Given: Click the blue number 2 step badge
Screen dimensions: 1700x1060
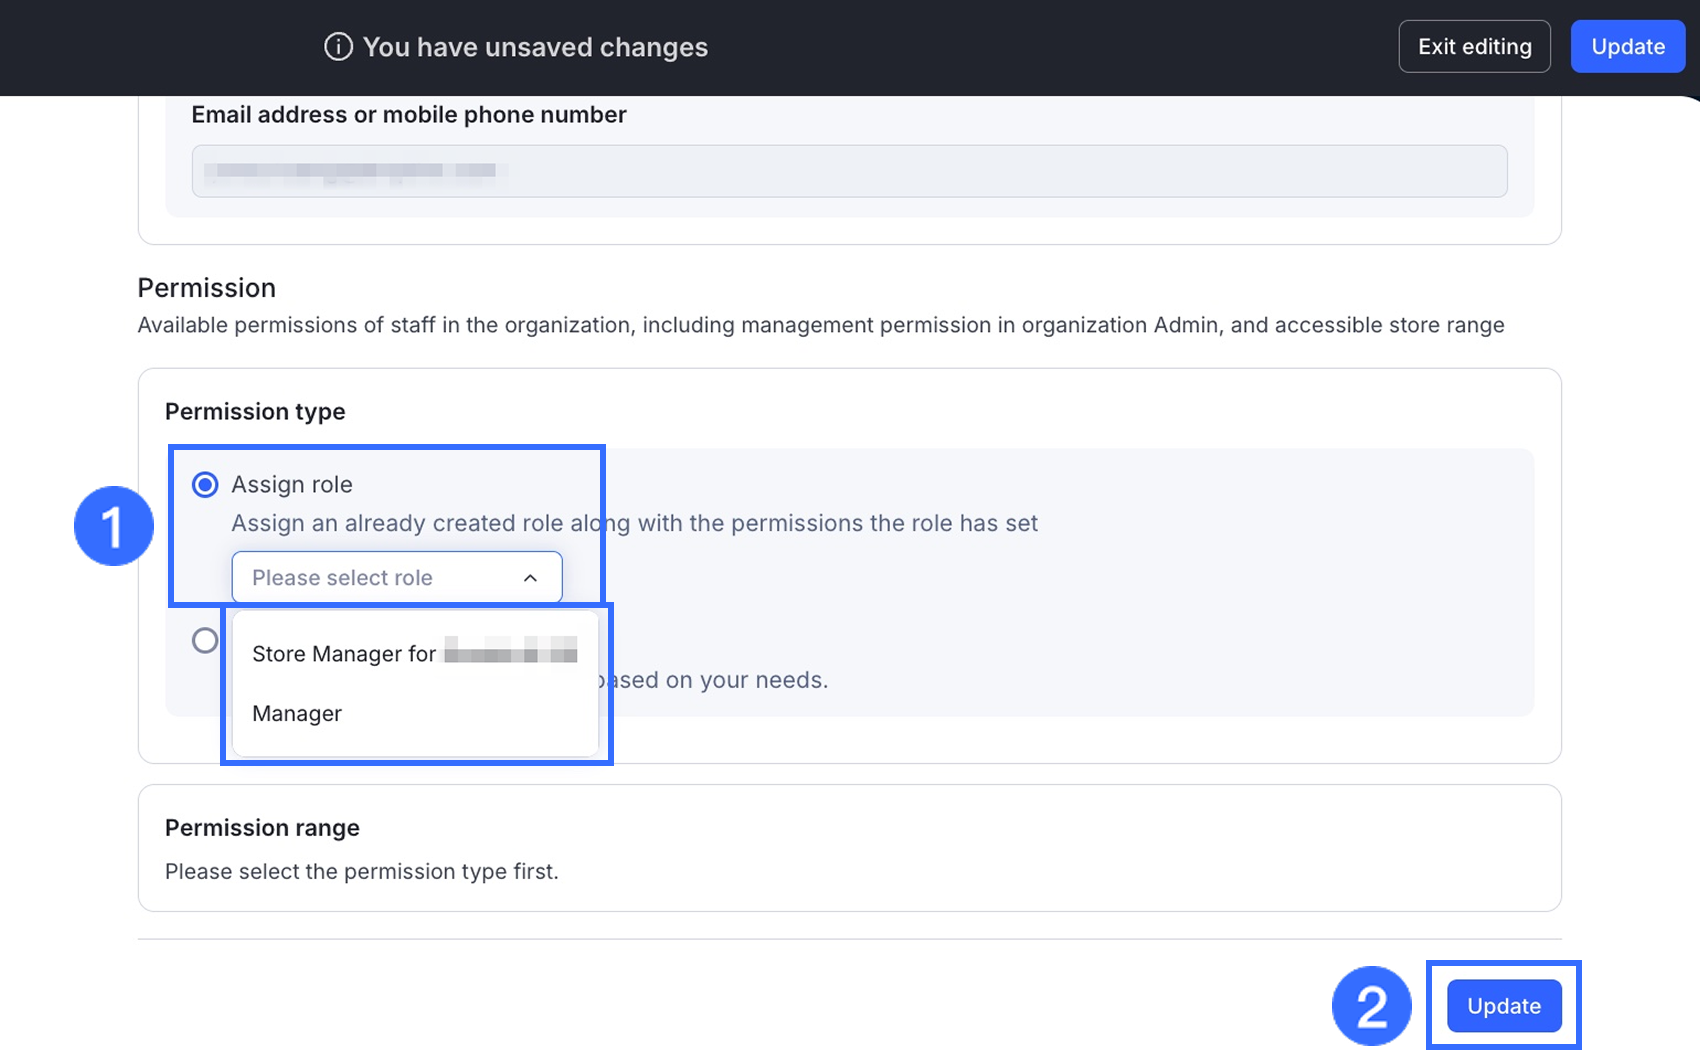Looking at the screenshot, I should [1371, 1006].
